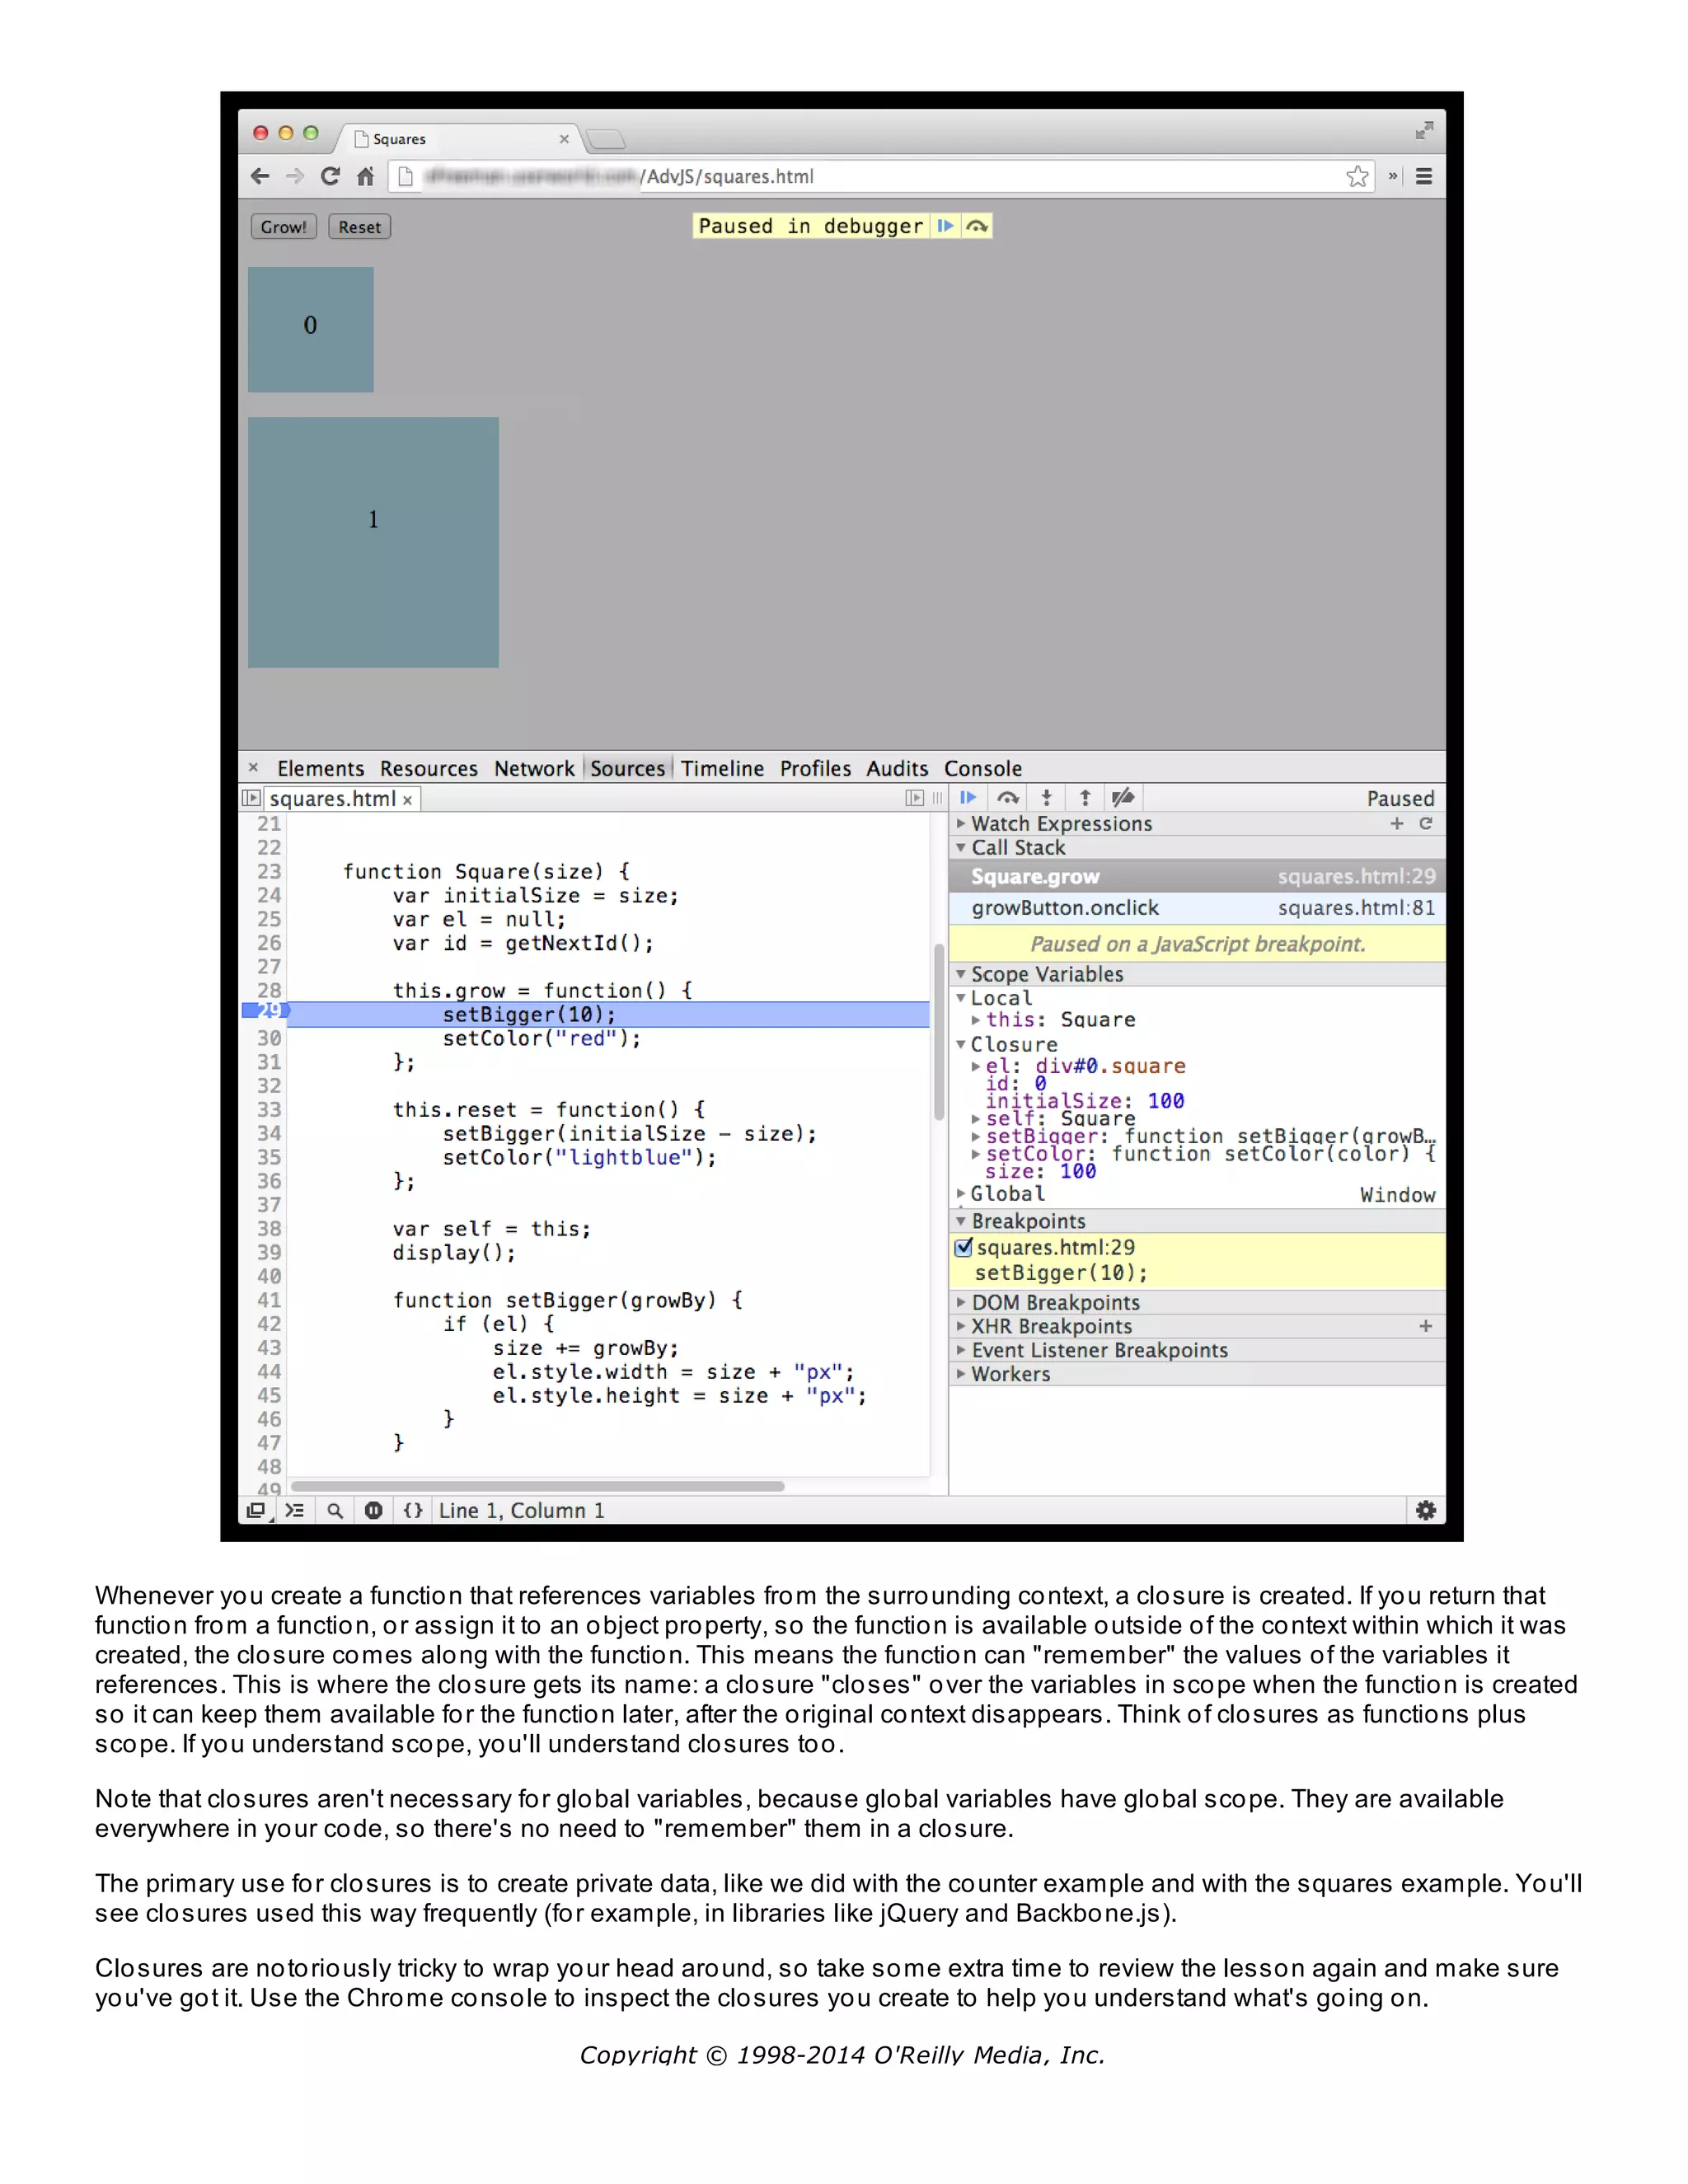Close the squares.html source tab
Viewport: 1688px width, 2184px height.
click(x=408, y=800)
